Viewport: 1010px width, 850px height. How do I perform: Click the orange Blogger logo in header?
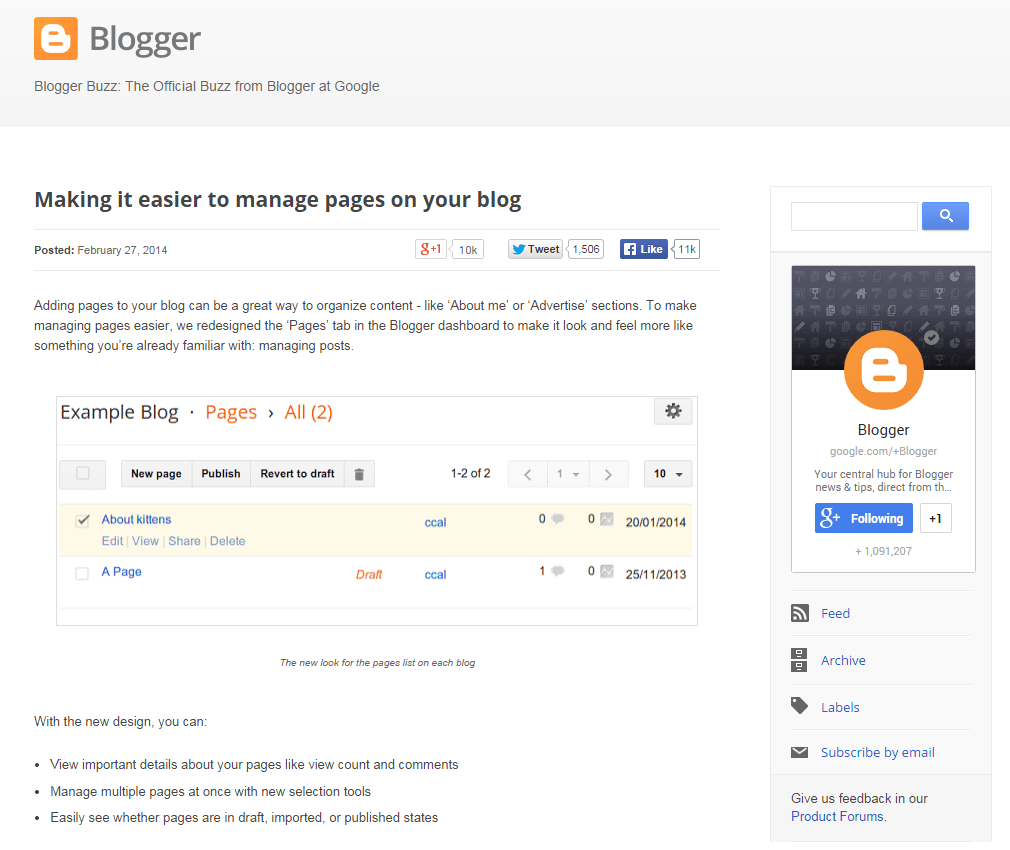tap(56, 39)
